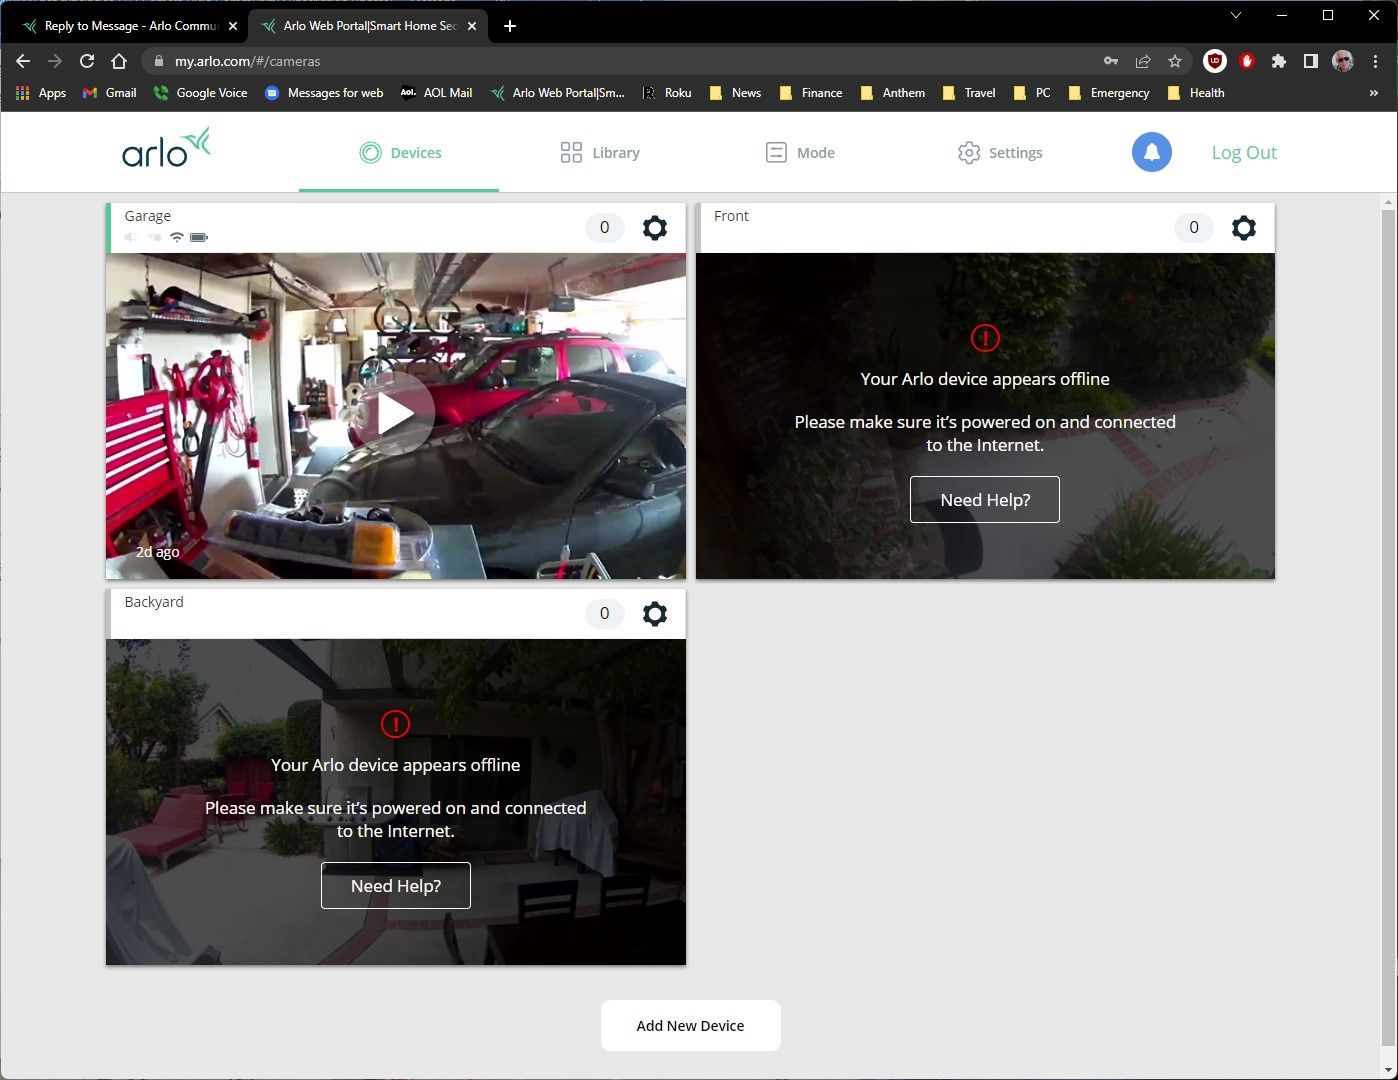Viewport: 1398px width, 1080px height.
Task: Play the Garage camera live stream
Action: [x=395, y=414]
